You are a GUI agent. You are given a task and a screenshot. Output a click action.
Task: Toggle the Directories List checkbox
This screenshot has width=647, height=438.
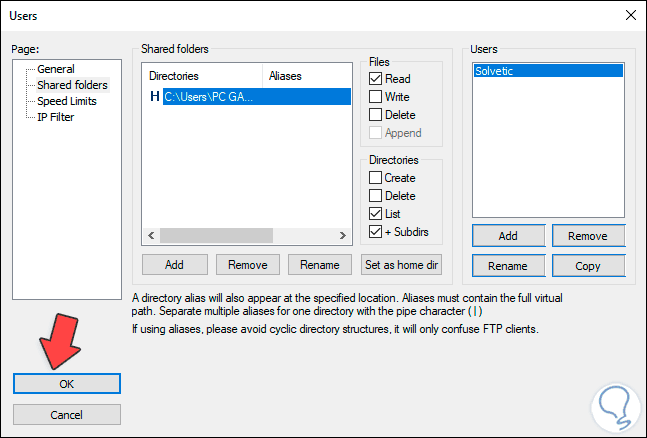(x=375, y=214)
